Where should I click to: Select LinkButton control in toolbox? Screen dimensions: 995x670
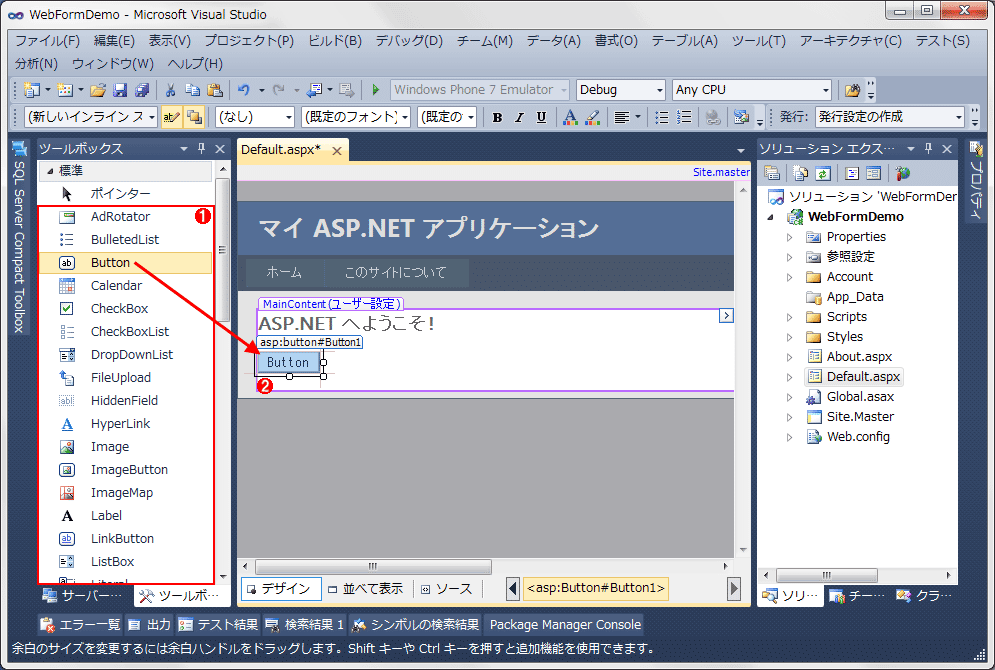click(125, 539)
